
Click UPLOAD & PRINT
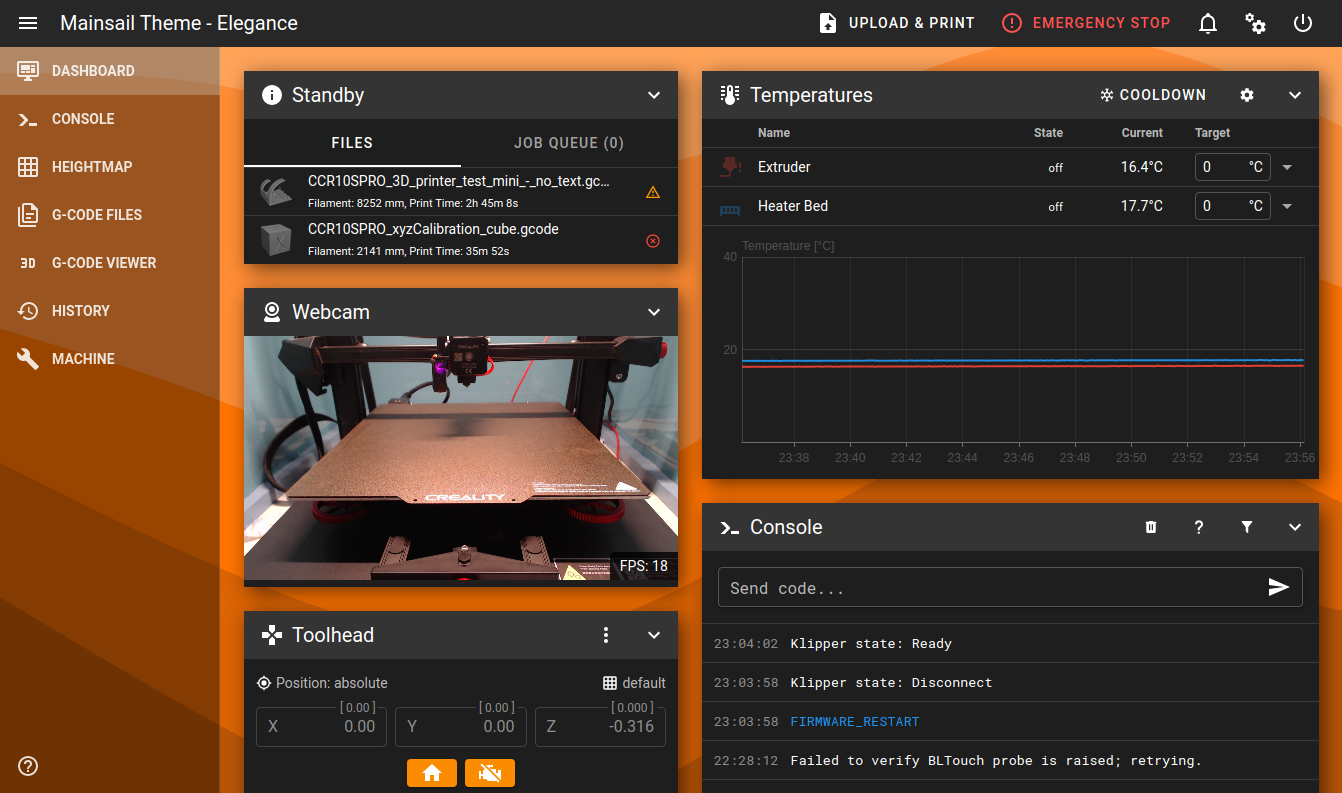pyautogui.click(x=895, y=22)
